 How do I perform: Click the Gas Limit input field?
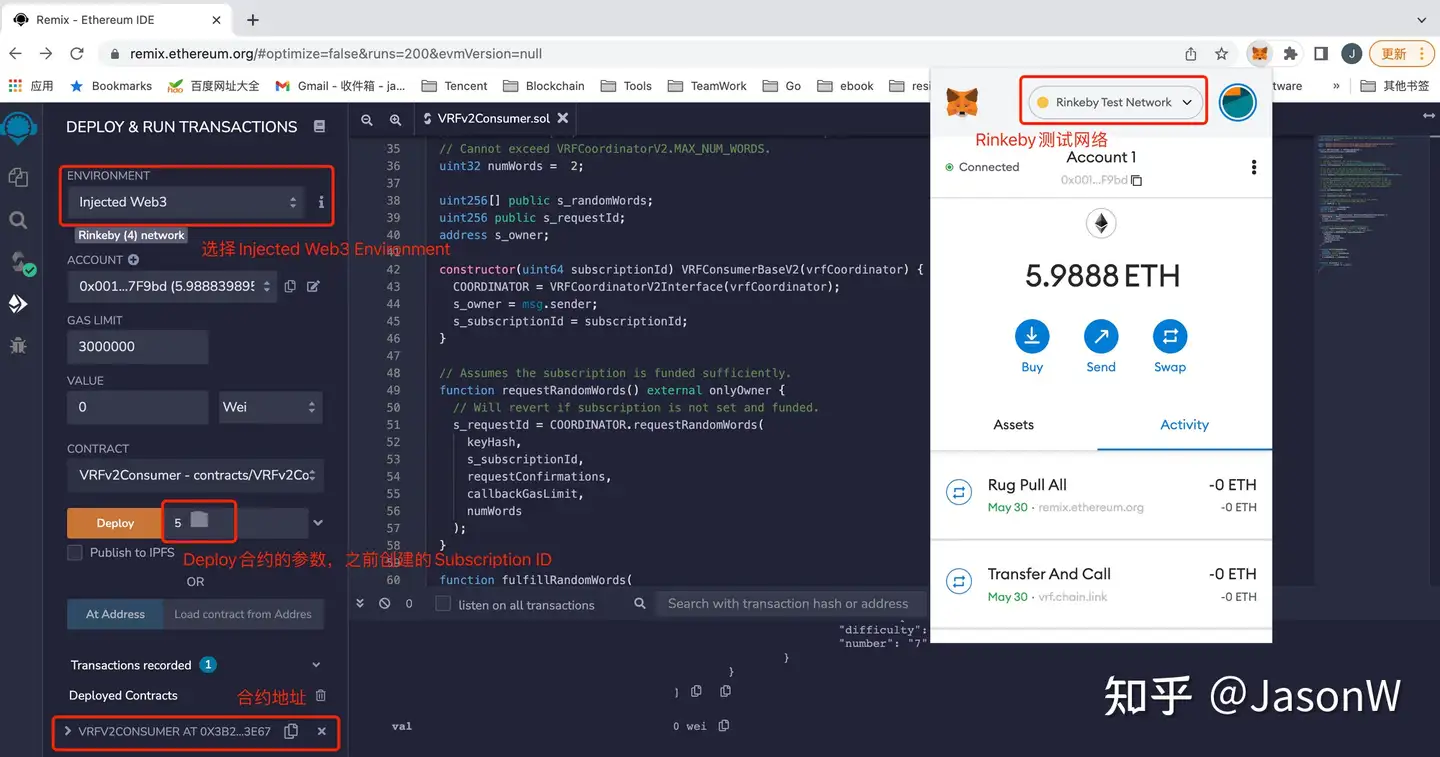[x=138, y=347]
